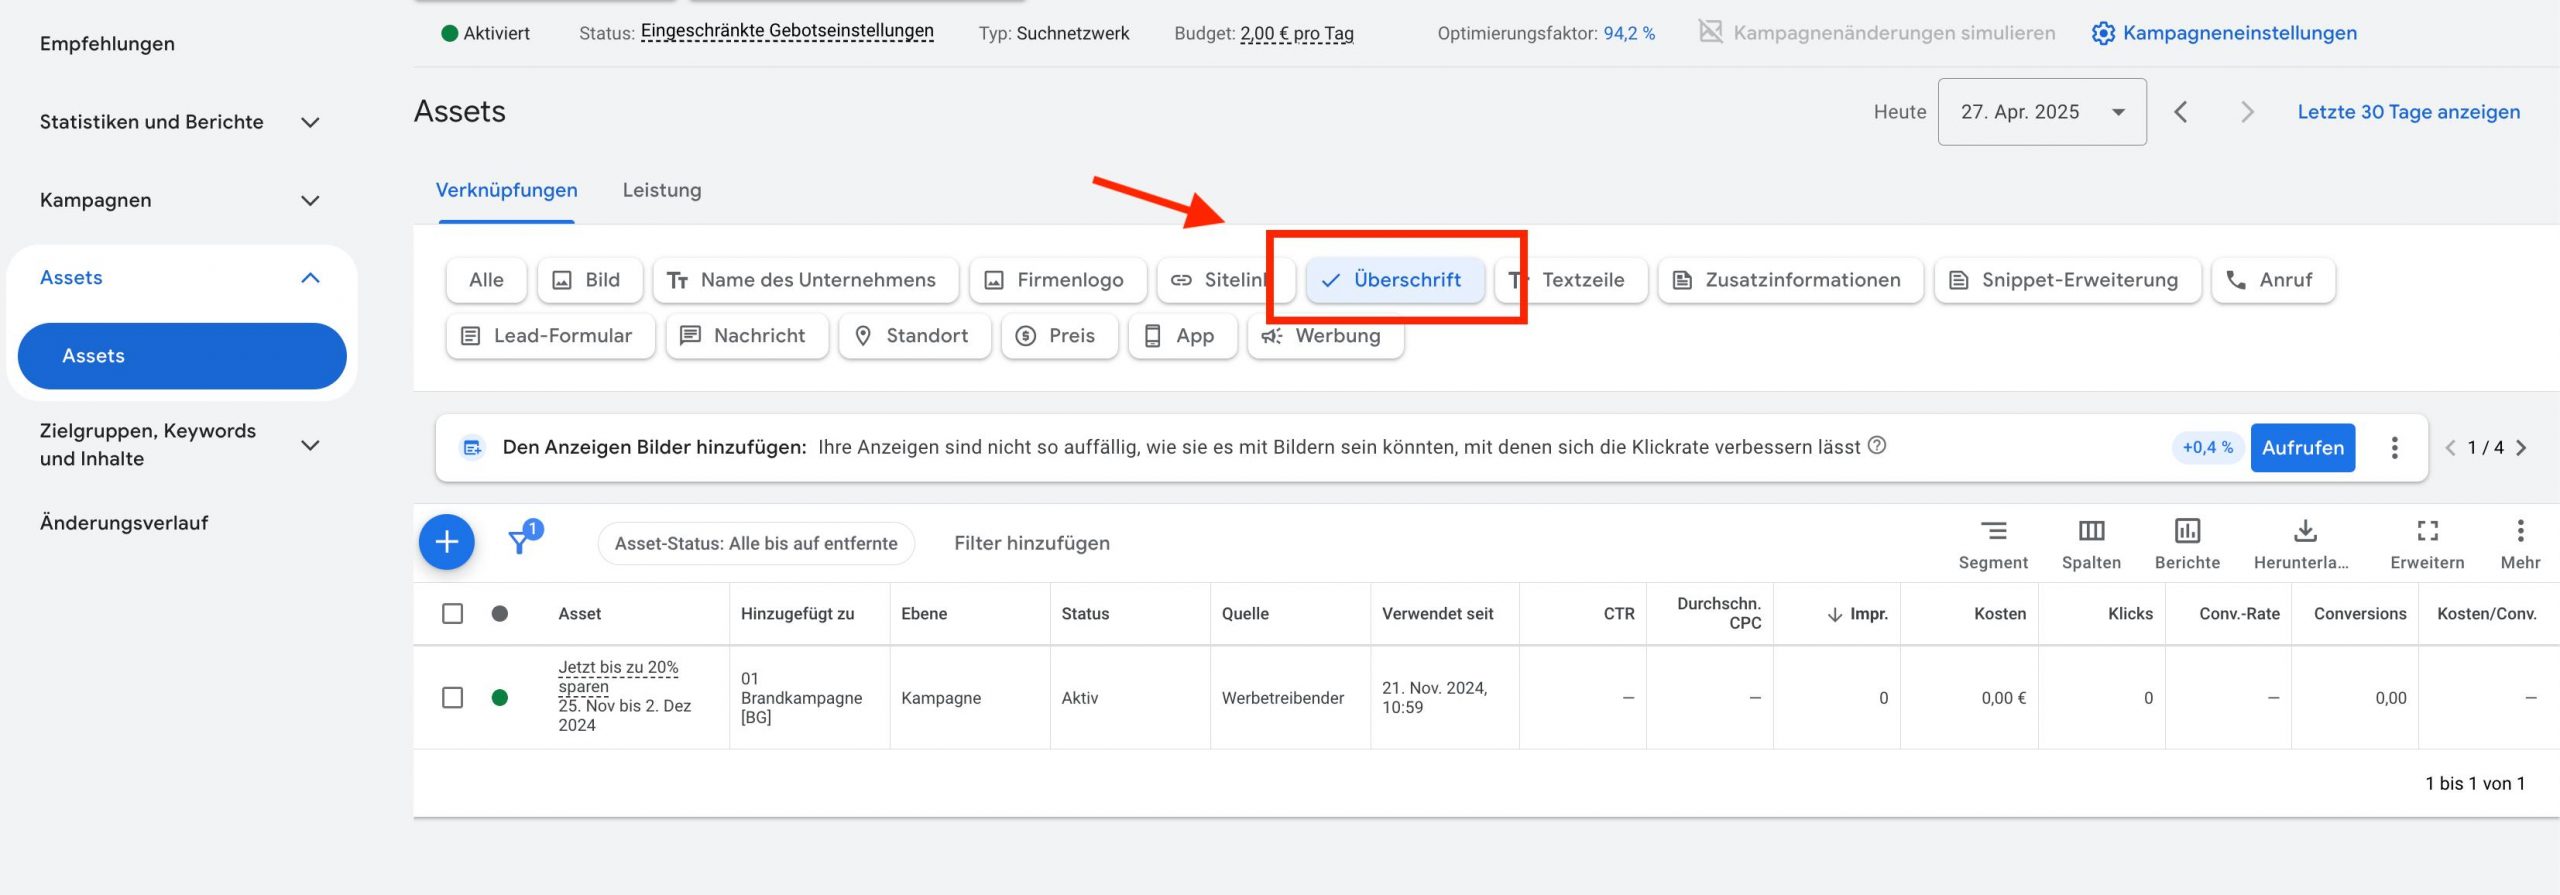Image resolution: width=2560 pixels, height=895 pixels.
Task: Click the blue plus button to add asset
Action: (x=446, y=542)
